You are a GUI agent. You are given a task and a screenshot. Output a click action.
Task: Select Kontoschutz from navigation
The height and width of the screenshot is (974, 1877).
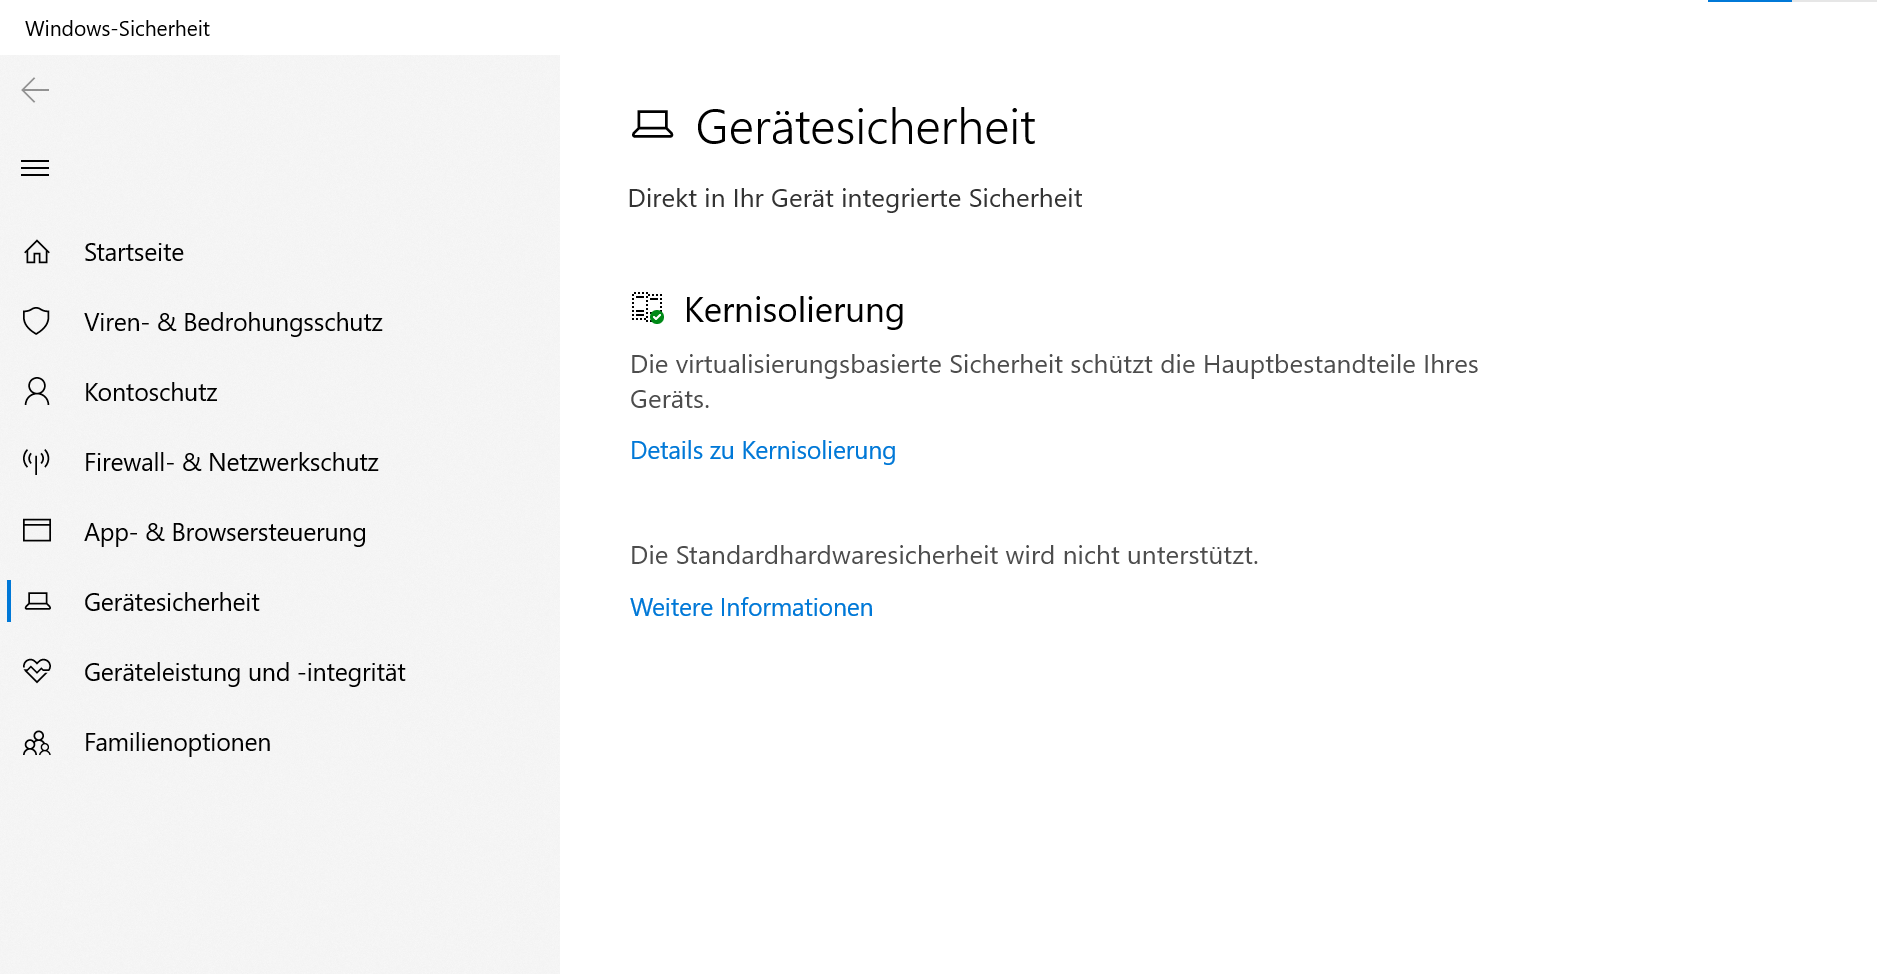click(280, 392)
